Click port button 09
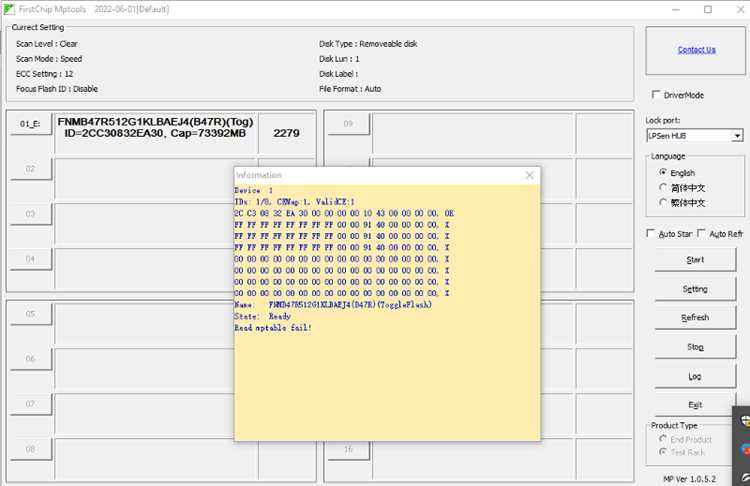The image size is (750, 486). [x=349, y=124]
